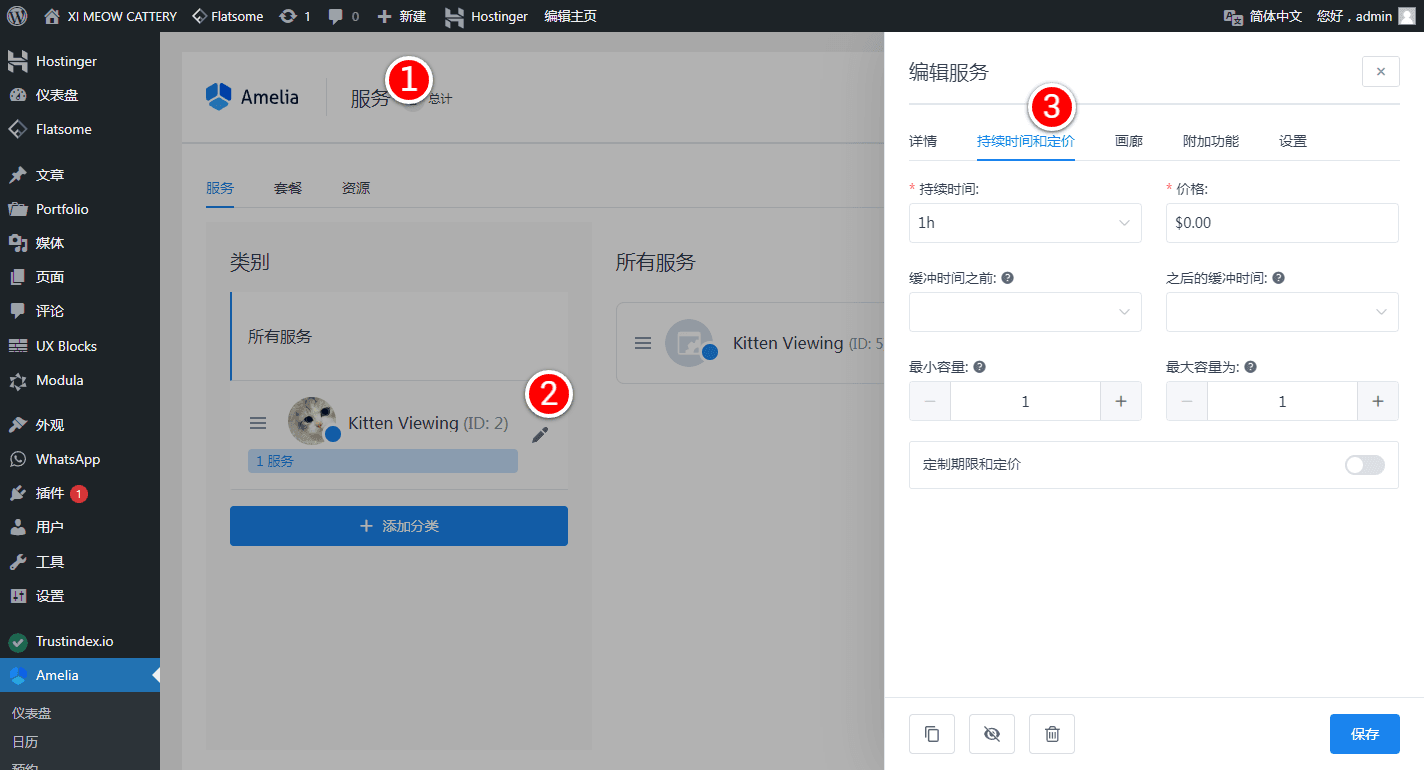
Task: Open the 之后的缓冲时间 dropdown
Action: pyautogui.click(x=1281, y=312)
